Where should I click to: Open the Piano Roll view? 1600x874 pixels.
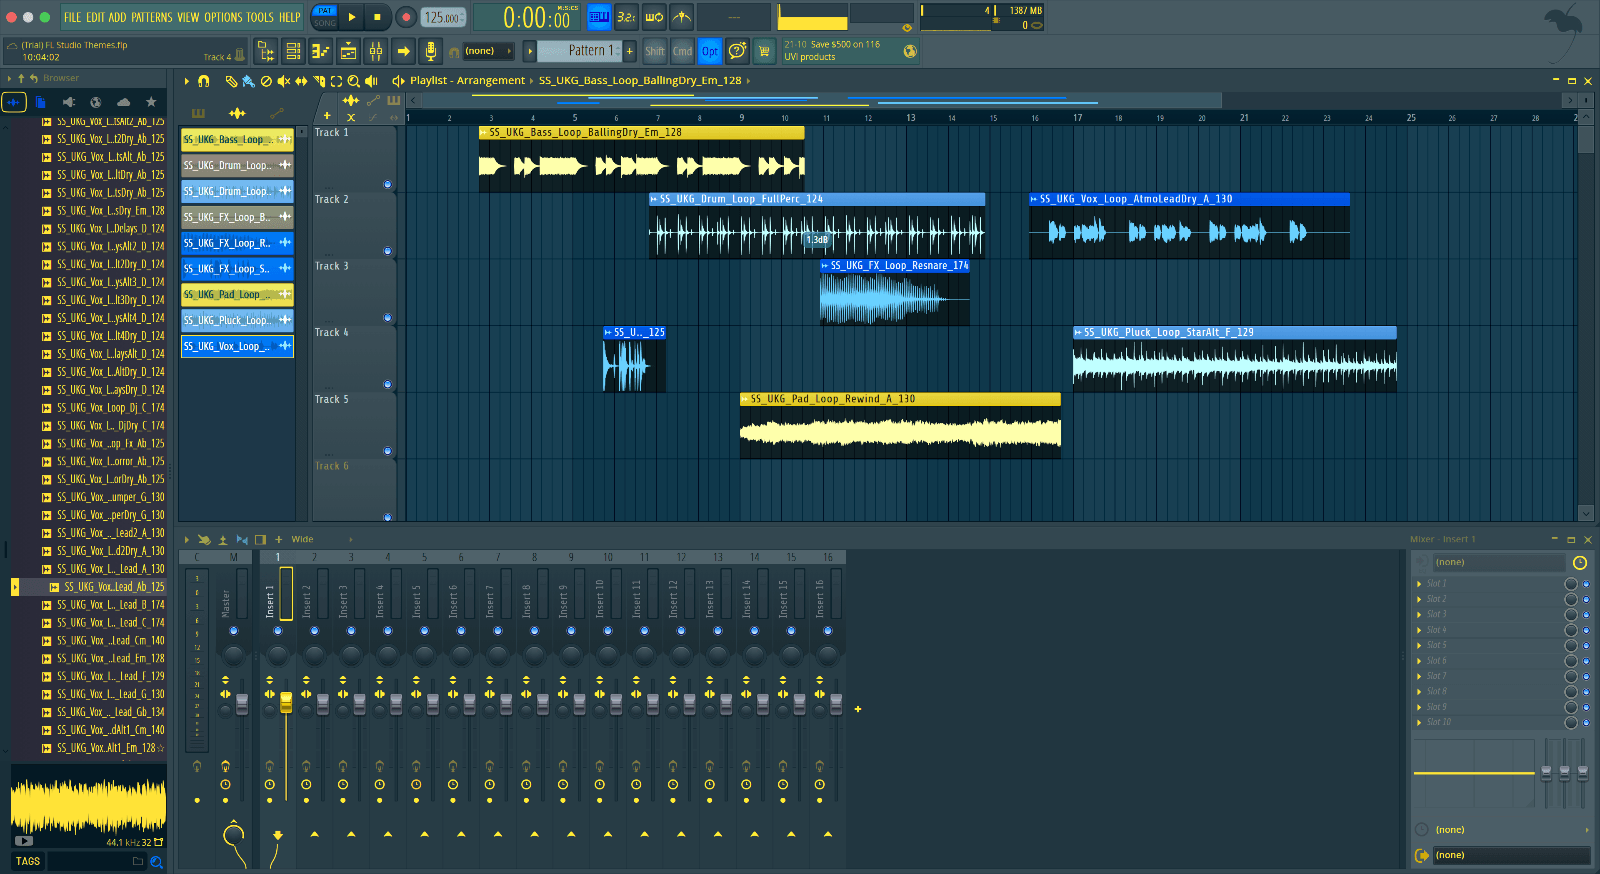tap(320, 51)
